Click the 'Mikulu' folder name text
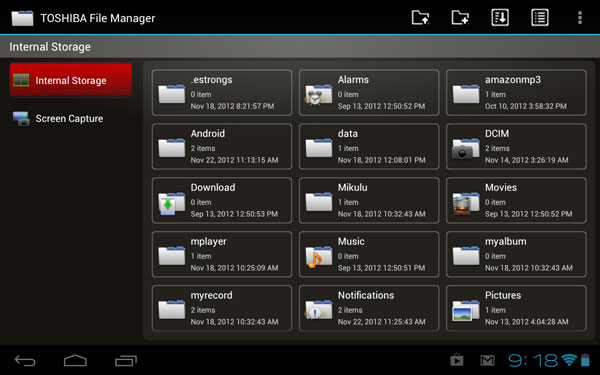The image size is (600, 375). point(352,188)
